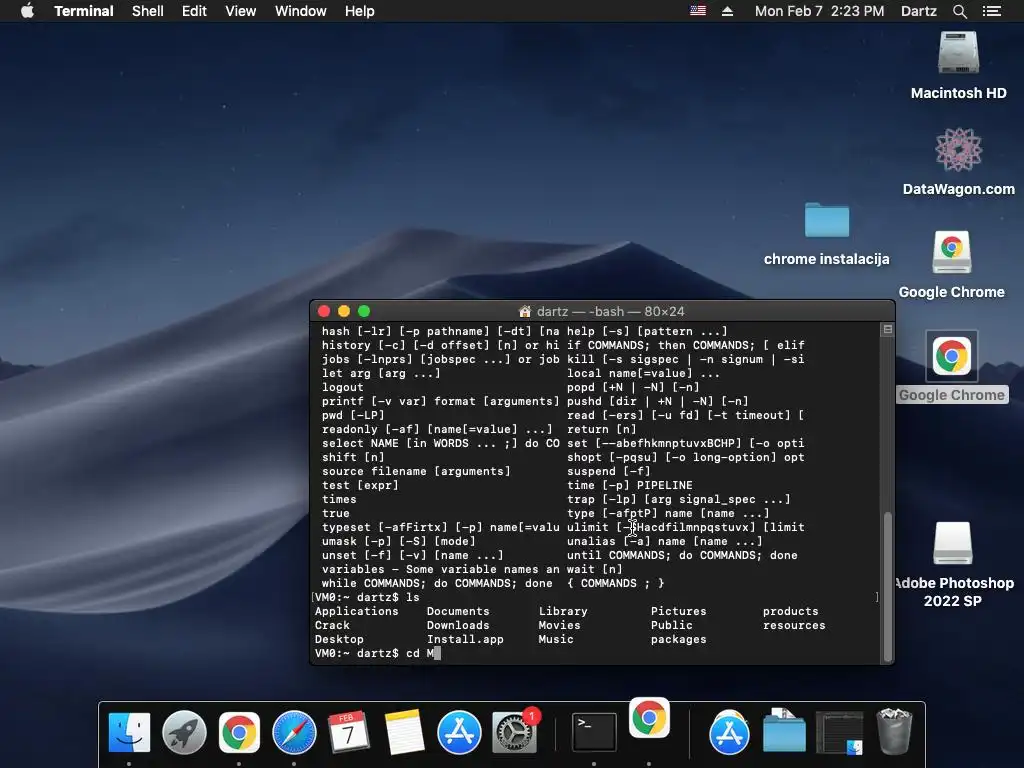Click 'Public' in the ls output
Screen dimensions: 1024x768
tap(671, 625)
